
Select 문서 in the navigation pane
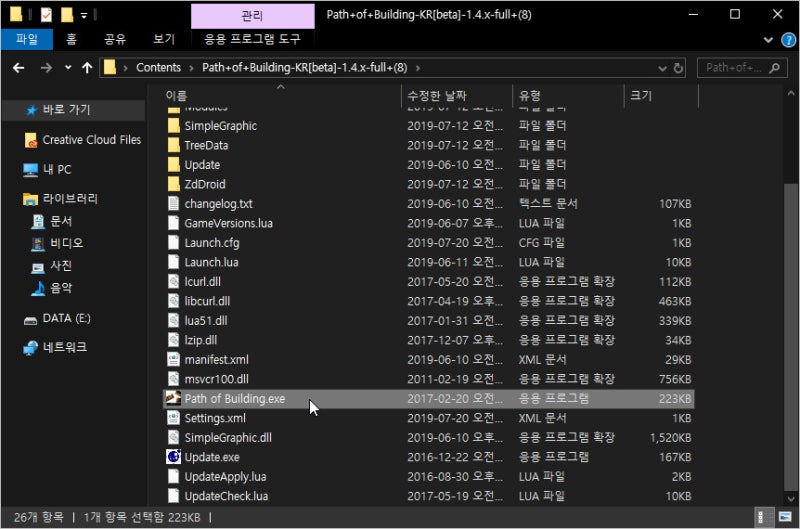[61, 221]
